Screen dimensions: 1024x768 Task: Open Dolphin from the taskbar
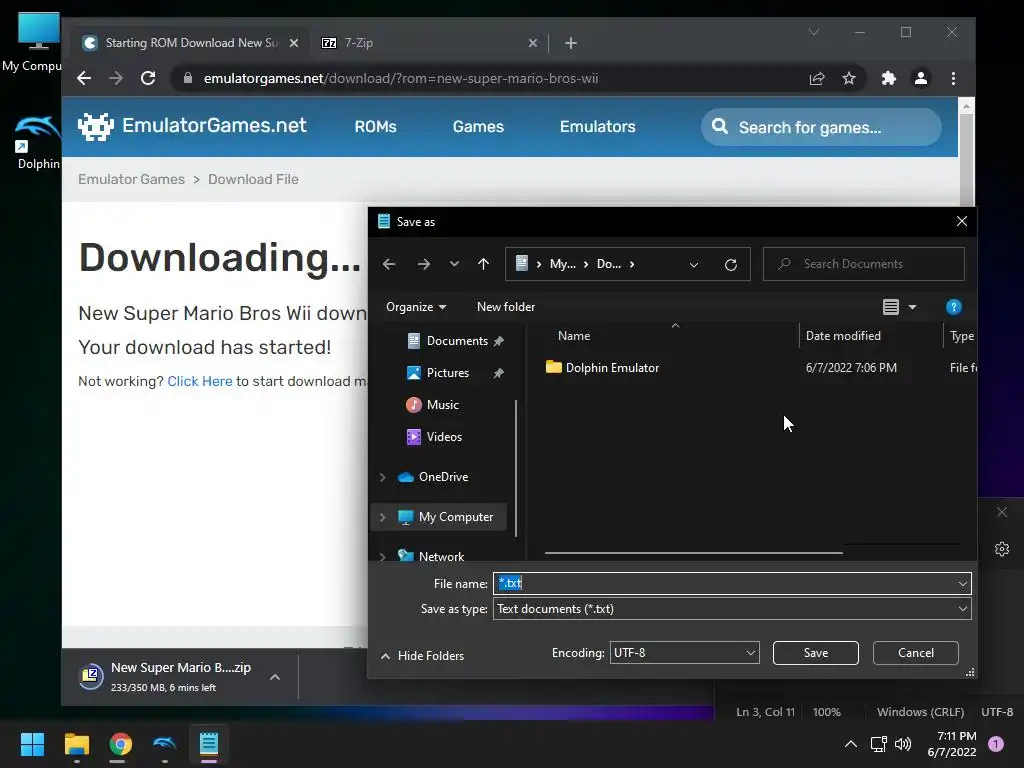165,744
